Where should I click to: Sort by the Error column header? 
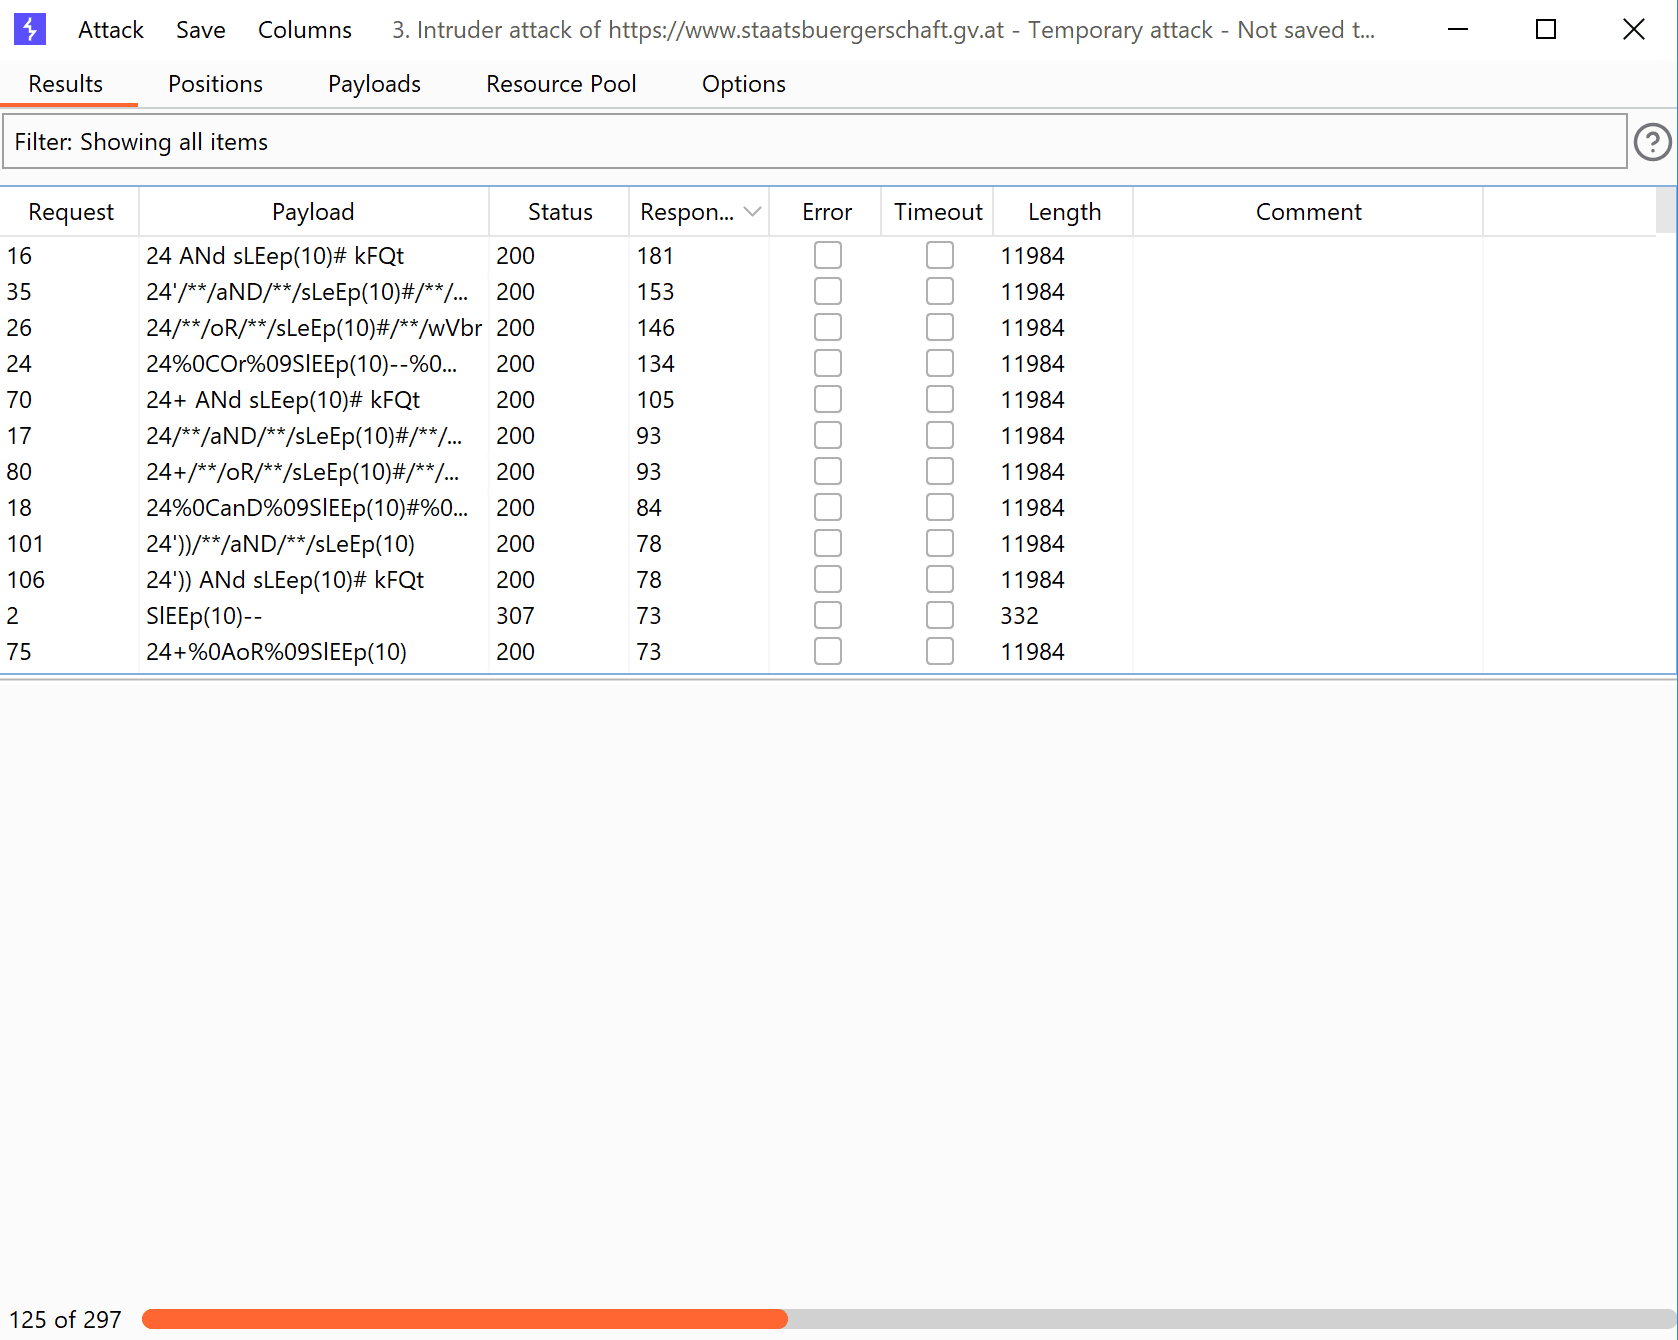coord(827,212)
